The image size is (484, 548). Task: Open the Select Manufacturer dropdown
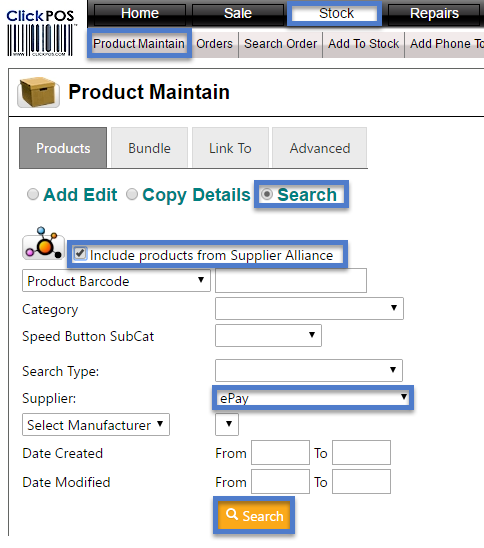[x=96, y=425]
